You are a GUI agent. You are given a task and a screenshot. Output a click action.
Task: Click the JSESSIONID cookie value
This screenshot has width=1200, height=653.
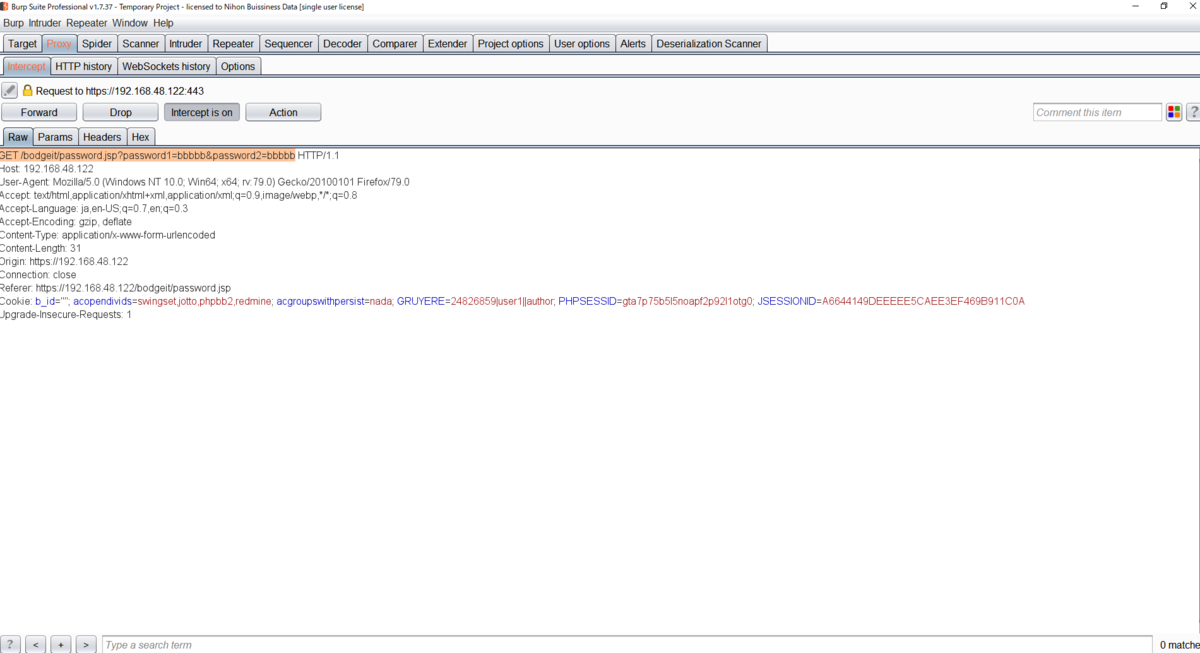(923, 301)
